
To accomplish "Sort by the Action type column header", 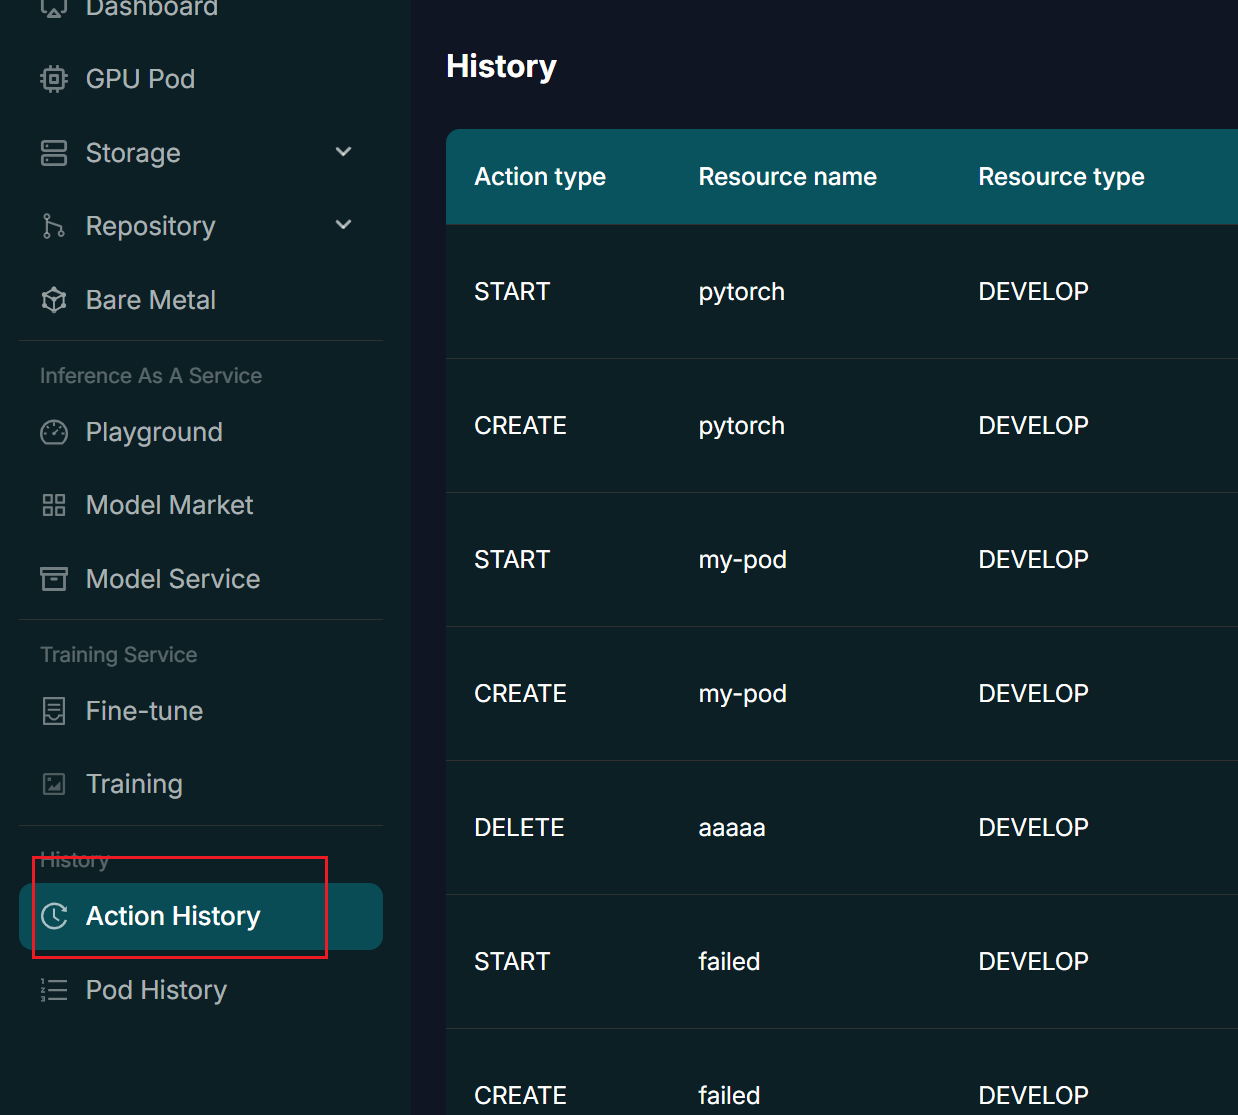I will (x=540, y=176).
